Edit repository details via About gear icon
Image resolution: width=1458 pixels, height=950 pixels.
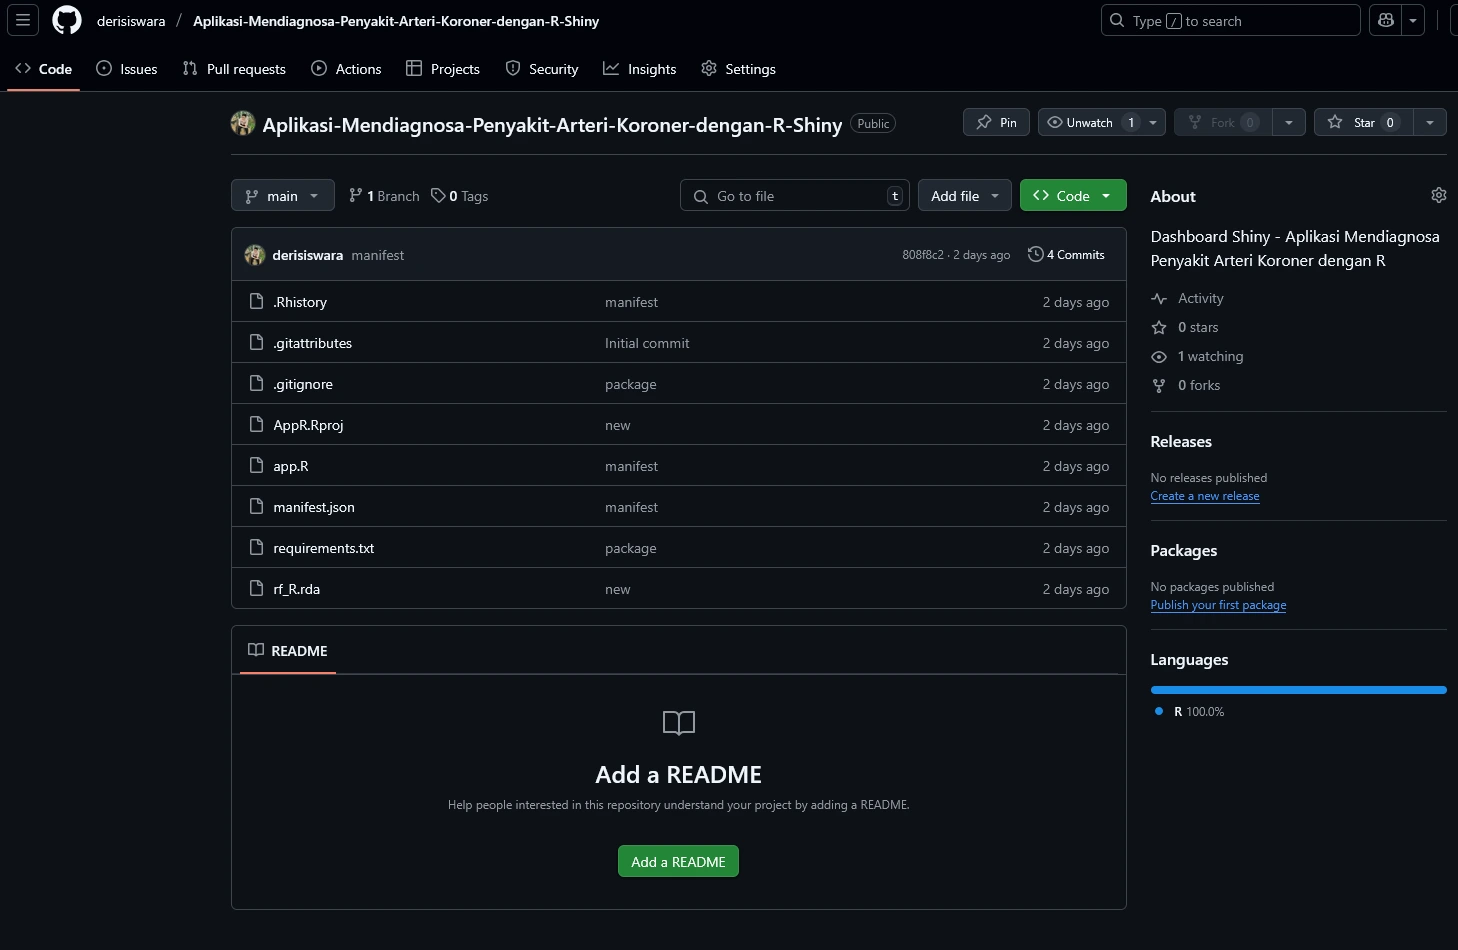coord(1438,196)
